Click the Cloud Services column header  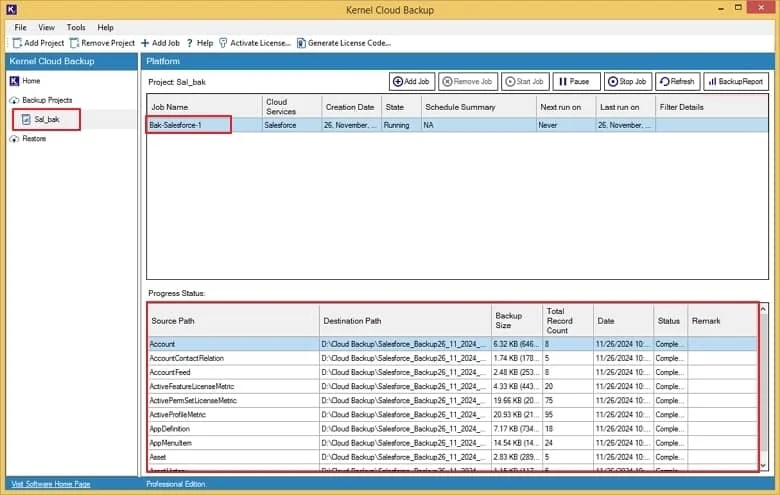292,107
